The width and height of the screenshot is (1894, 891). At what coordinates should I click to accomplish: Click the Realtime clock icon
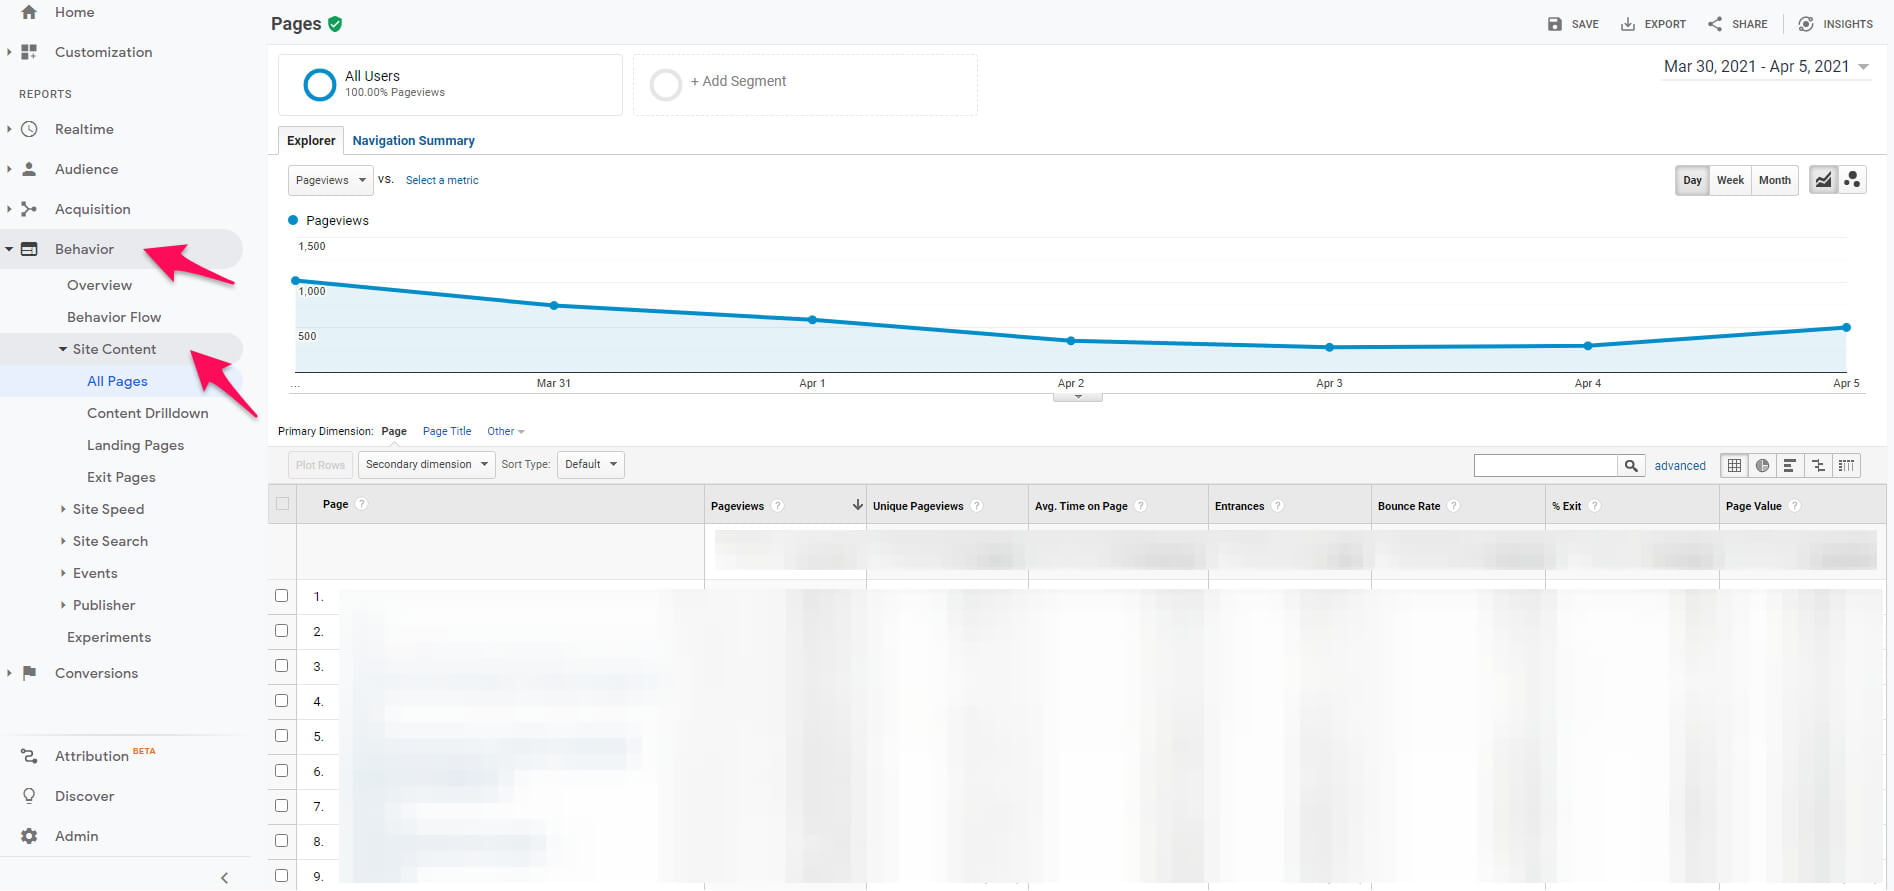coord(29,129)
